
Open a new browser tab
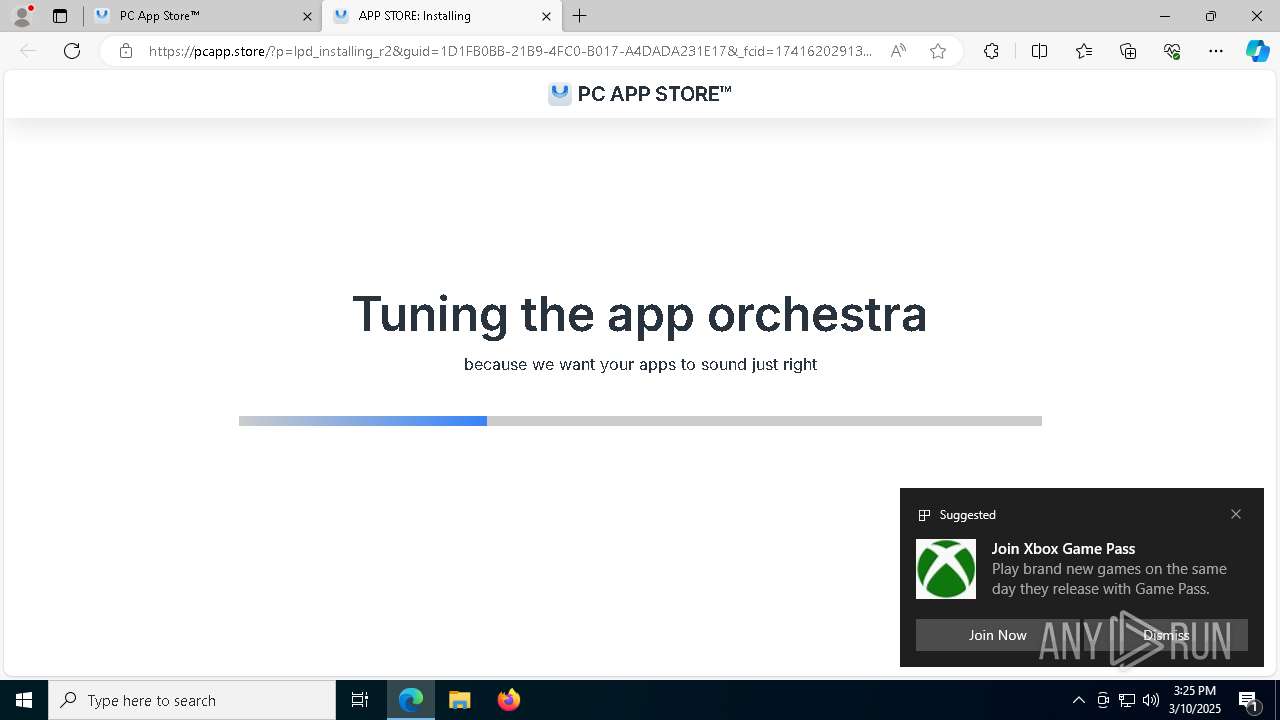[580, 16]
